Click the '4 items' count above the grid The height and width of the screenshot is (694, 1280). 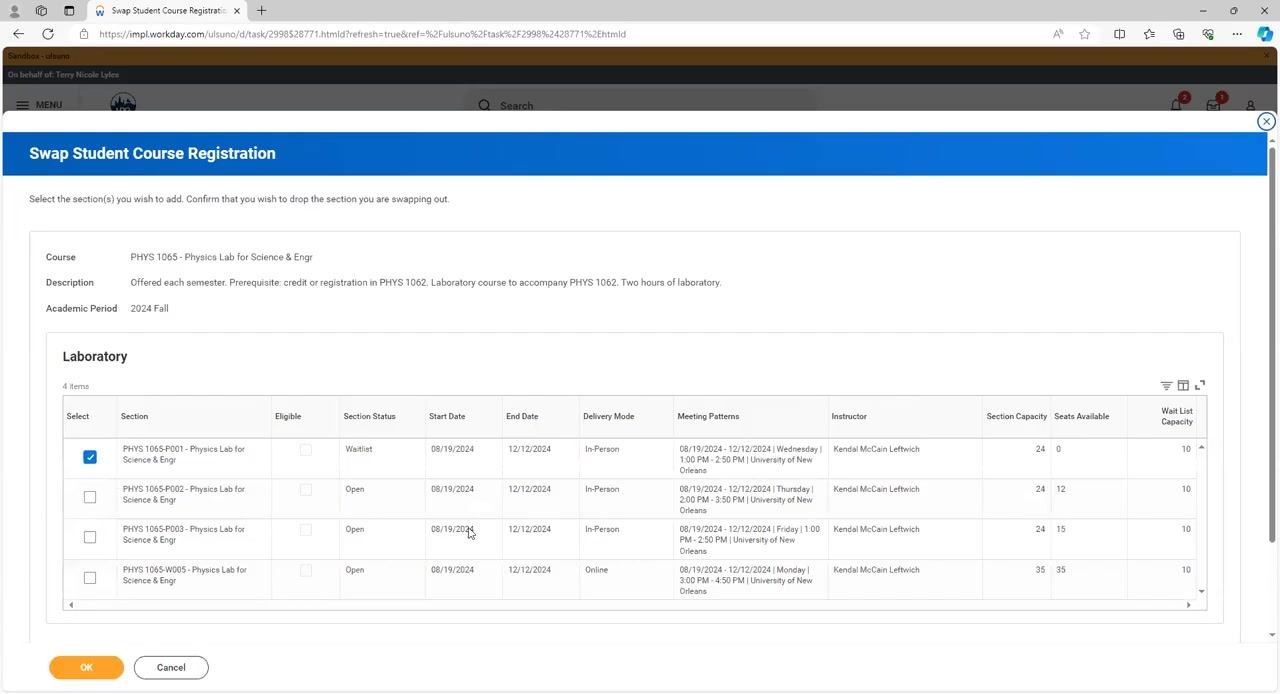click(x=76, y=386)
